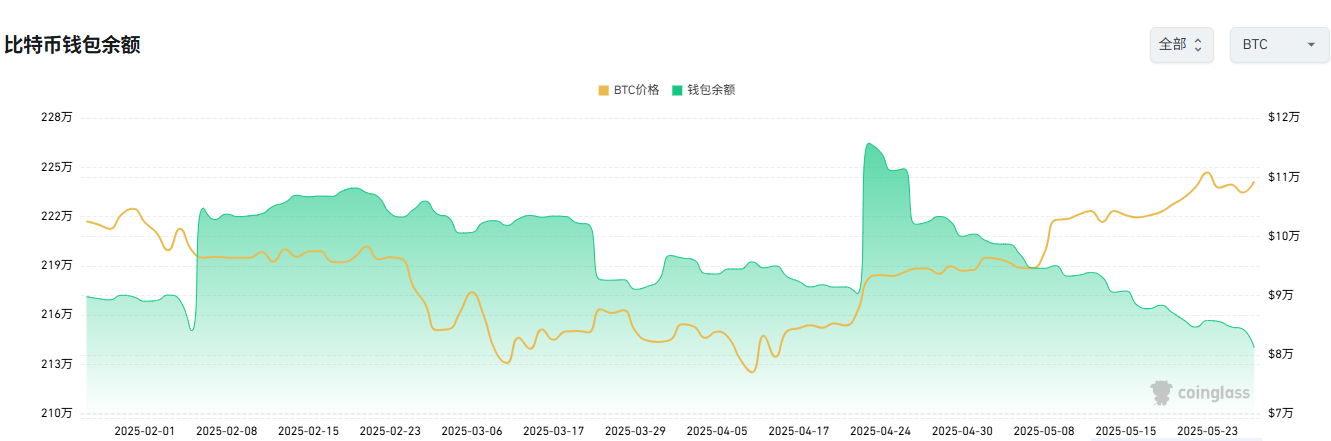Click the up-down chevron icon beside 全部

click(x=1198, y=45)
